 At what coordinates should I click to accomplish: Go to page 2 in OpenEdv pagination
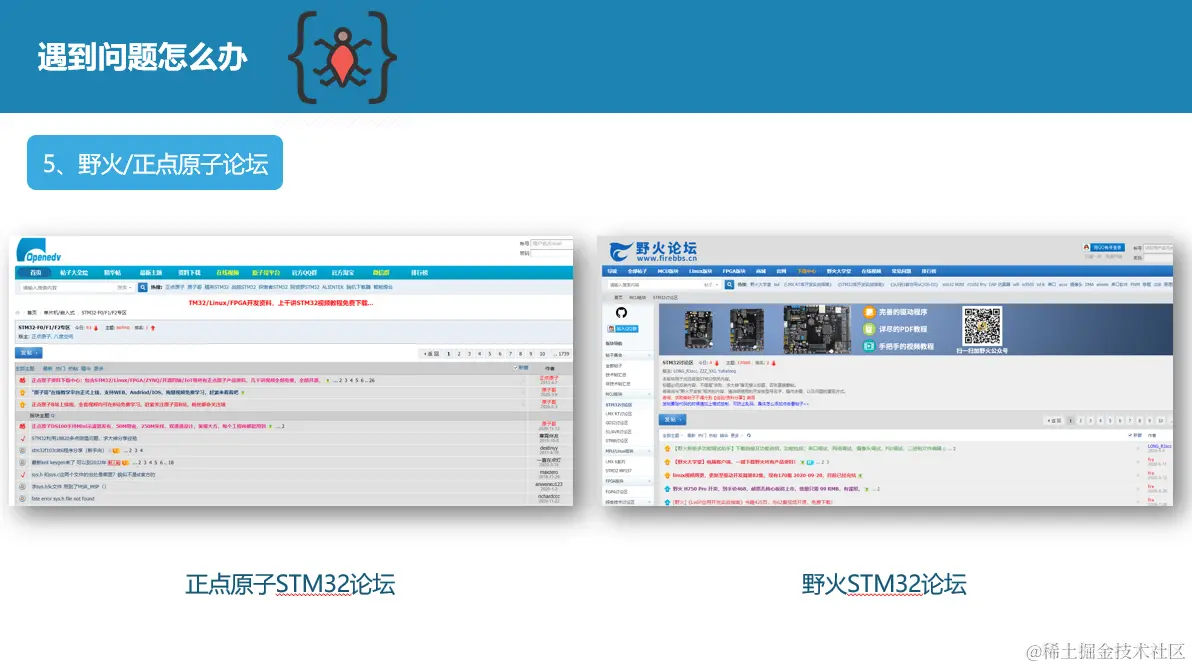(459, 353)
